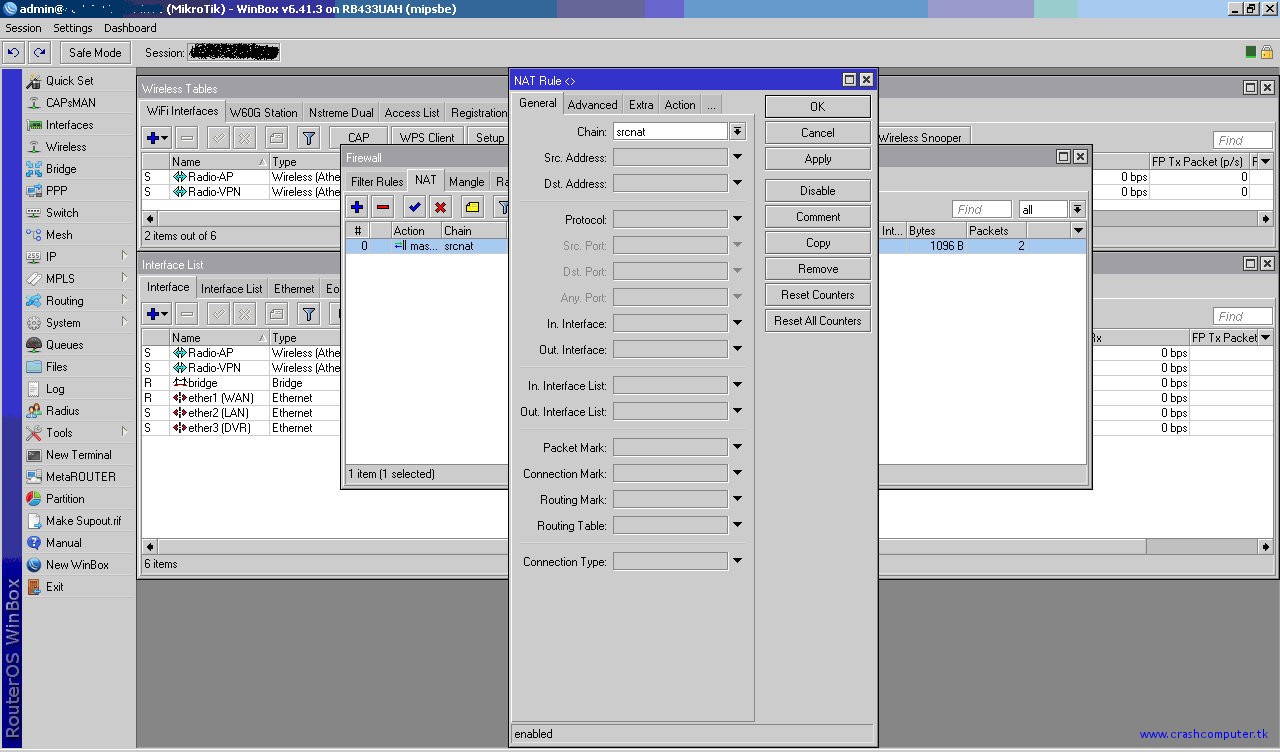Open Nstreme Dual tab
The height and width of the screenshot is (752, 1280).
pyautogui.click(x=341, y=113)
